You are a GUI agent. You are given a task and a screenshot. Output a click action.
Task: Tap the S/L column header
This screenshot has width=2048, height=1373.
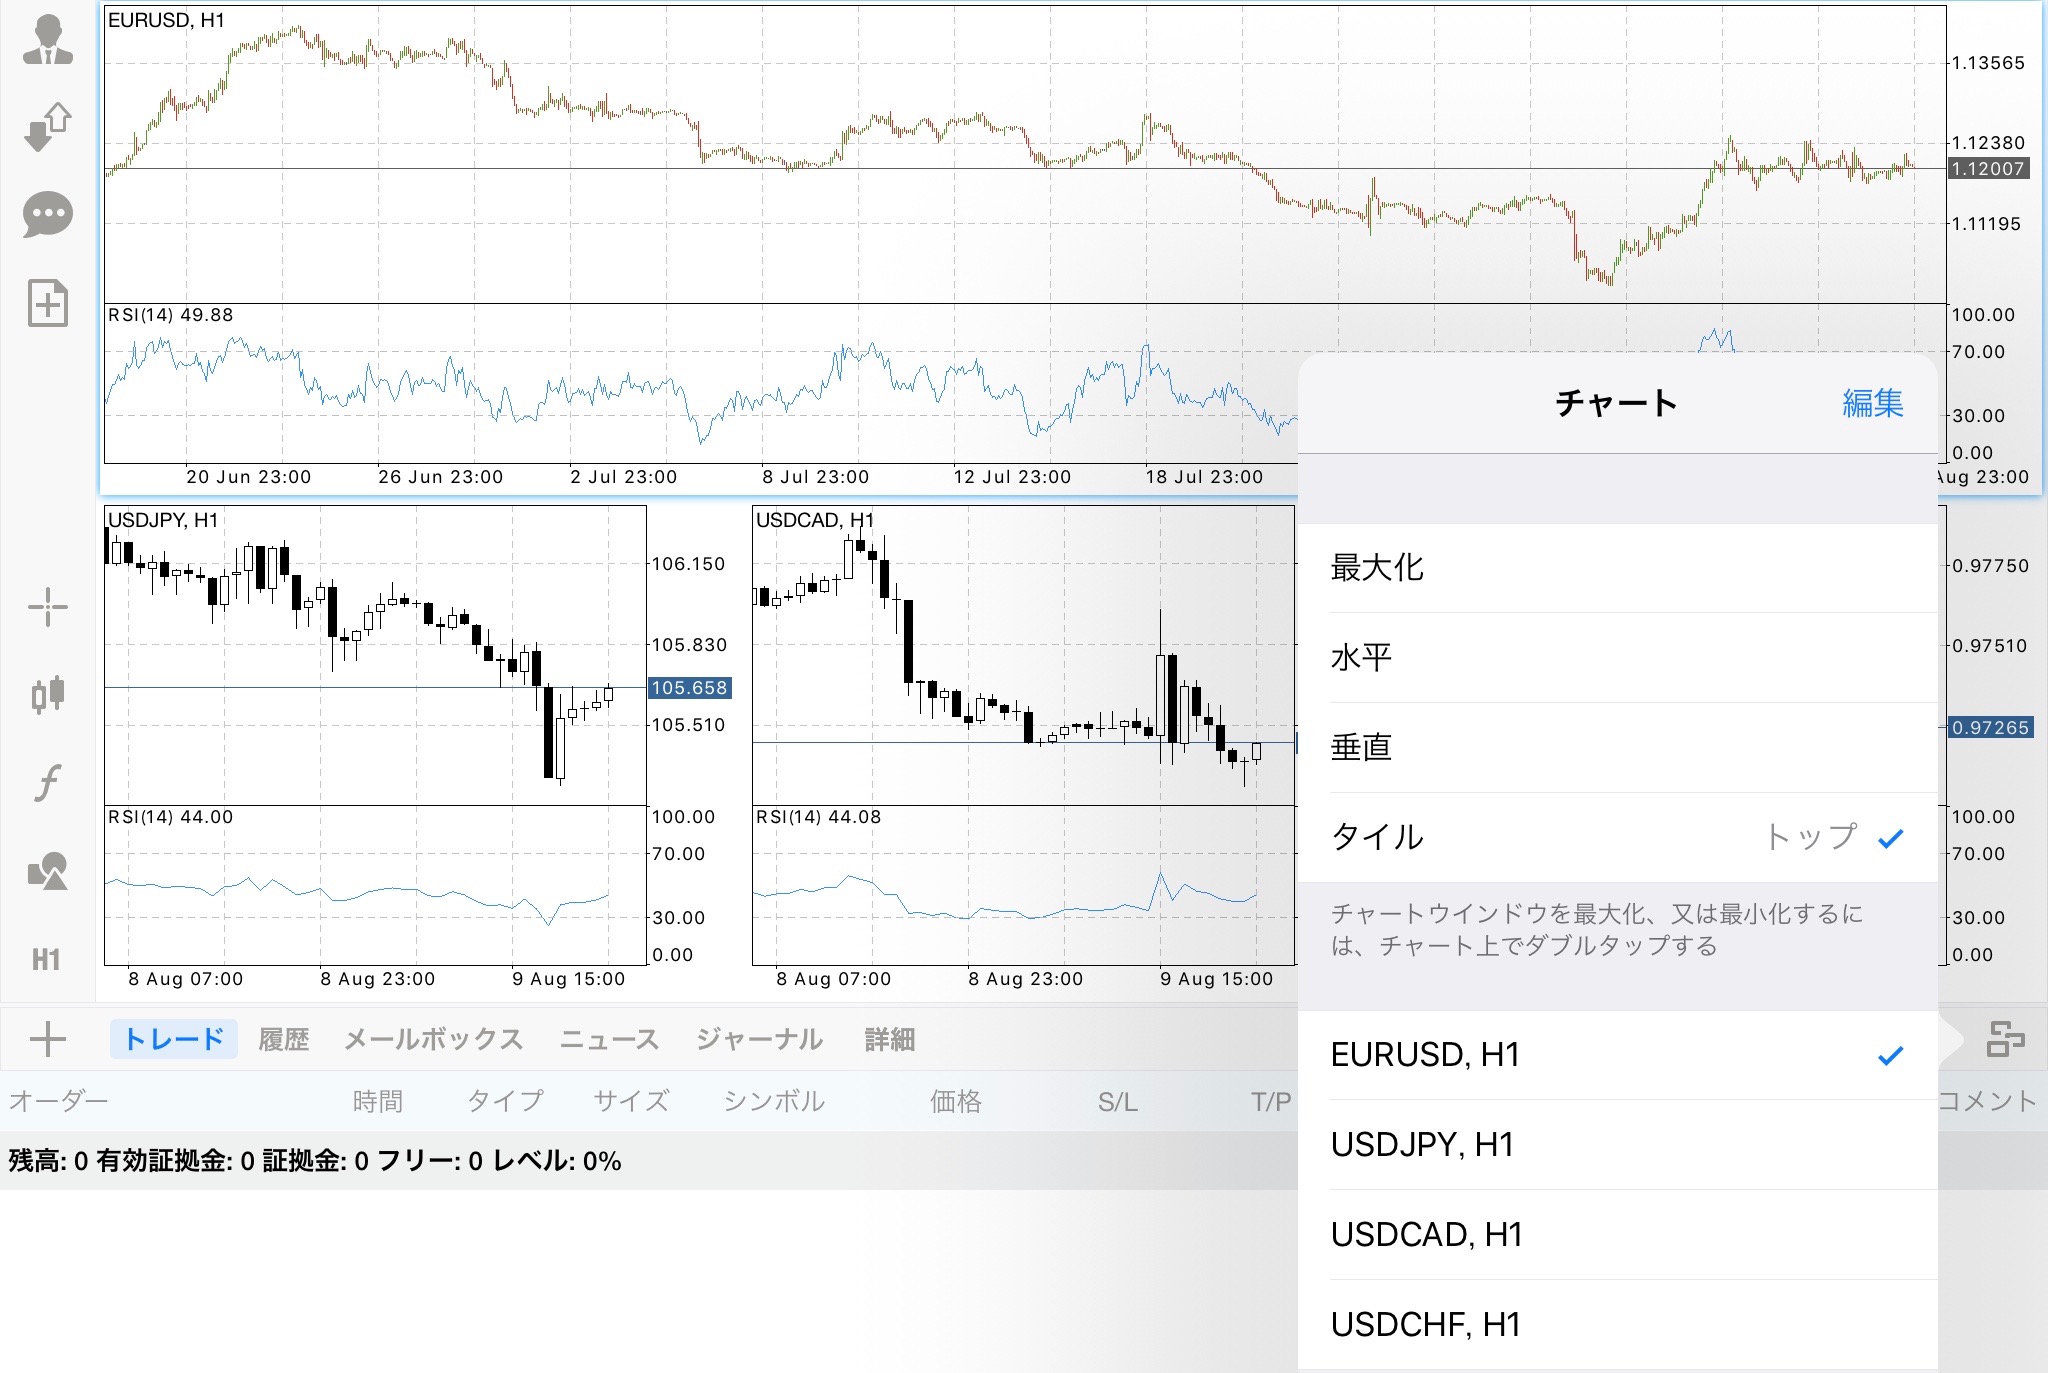point(1118,1102)
